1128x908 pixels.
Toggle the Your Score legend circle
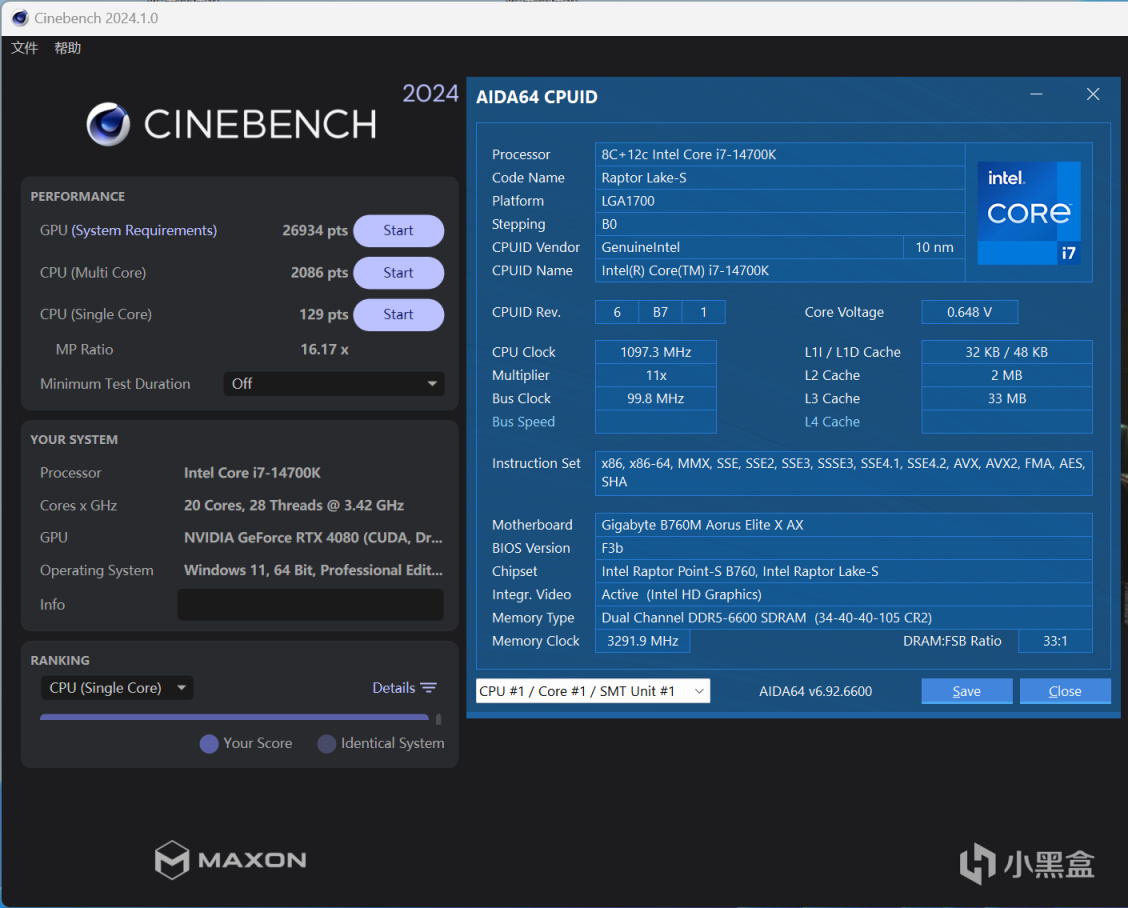point(209,744)
